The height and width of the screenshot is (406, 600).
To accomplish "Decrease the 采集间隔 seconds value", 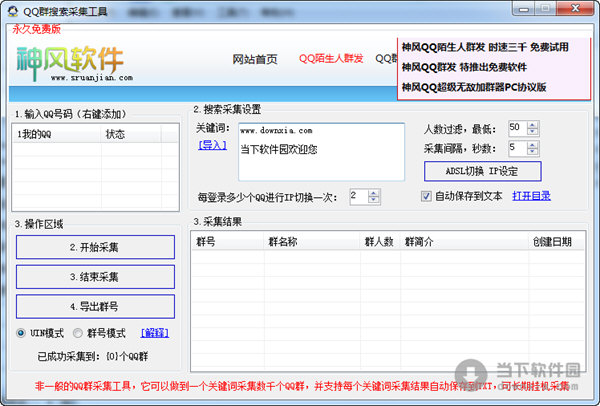I will tap(532, 152).
